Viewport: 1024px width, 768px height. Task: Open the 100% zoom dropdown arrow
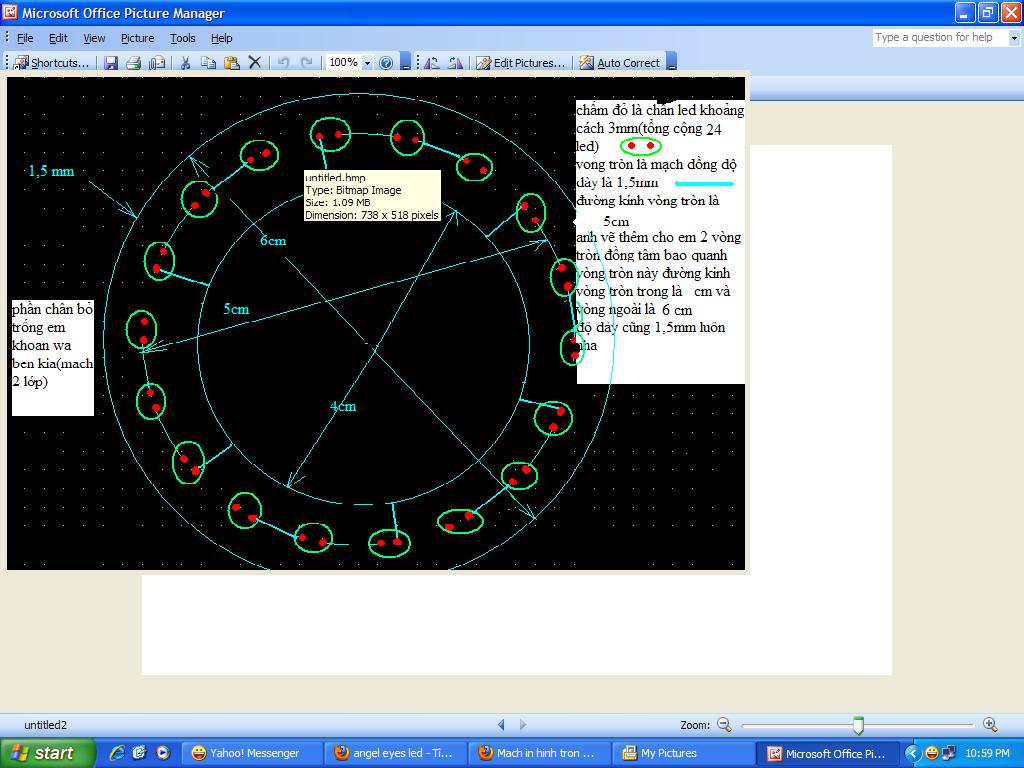pyautogui.click(x=367, y=63)
